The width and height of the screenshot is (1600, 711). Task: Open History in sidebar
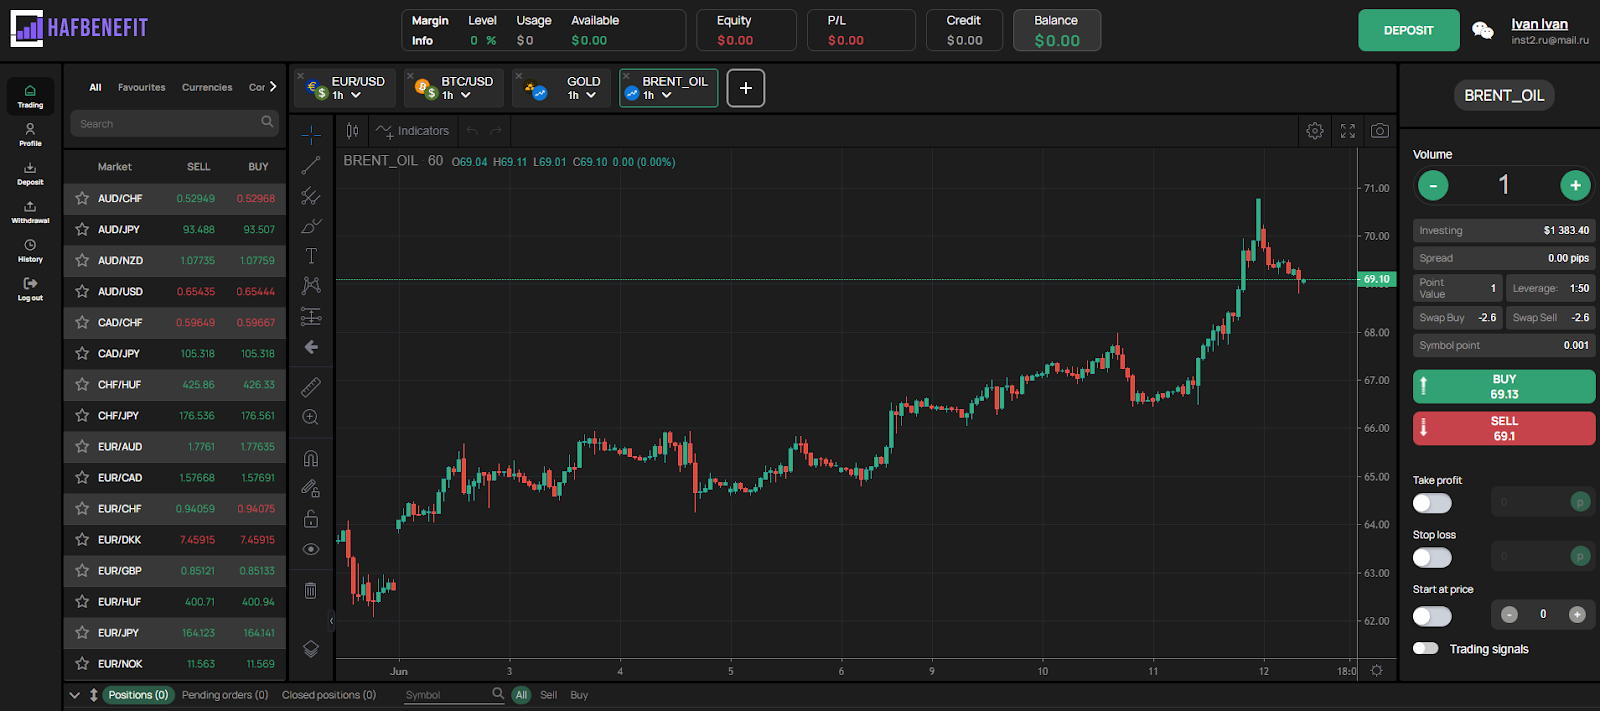[30, 251]
